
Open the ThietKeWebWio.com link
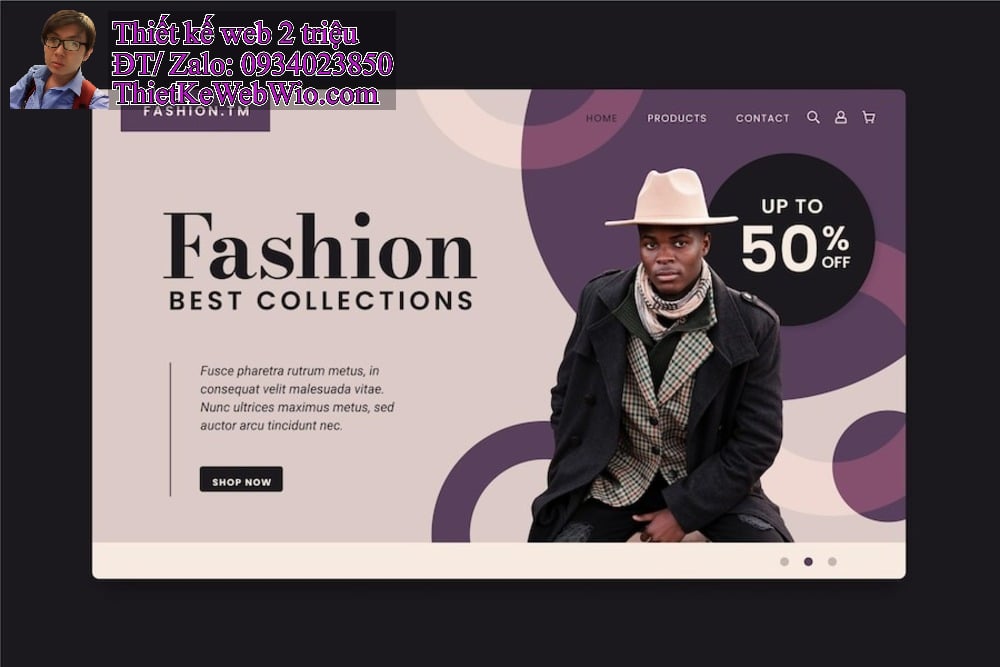(246, 94)
